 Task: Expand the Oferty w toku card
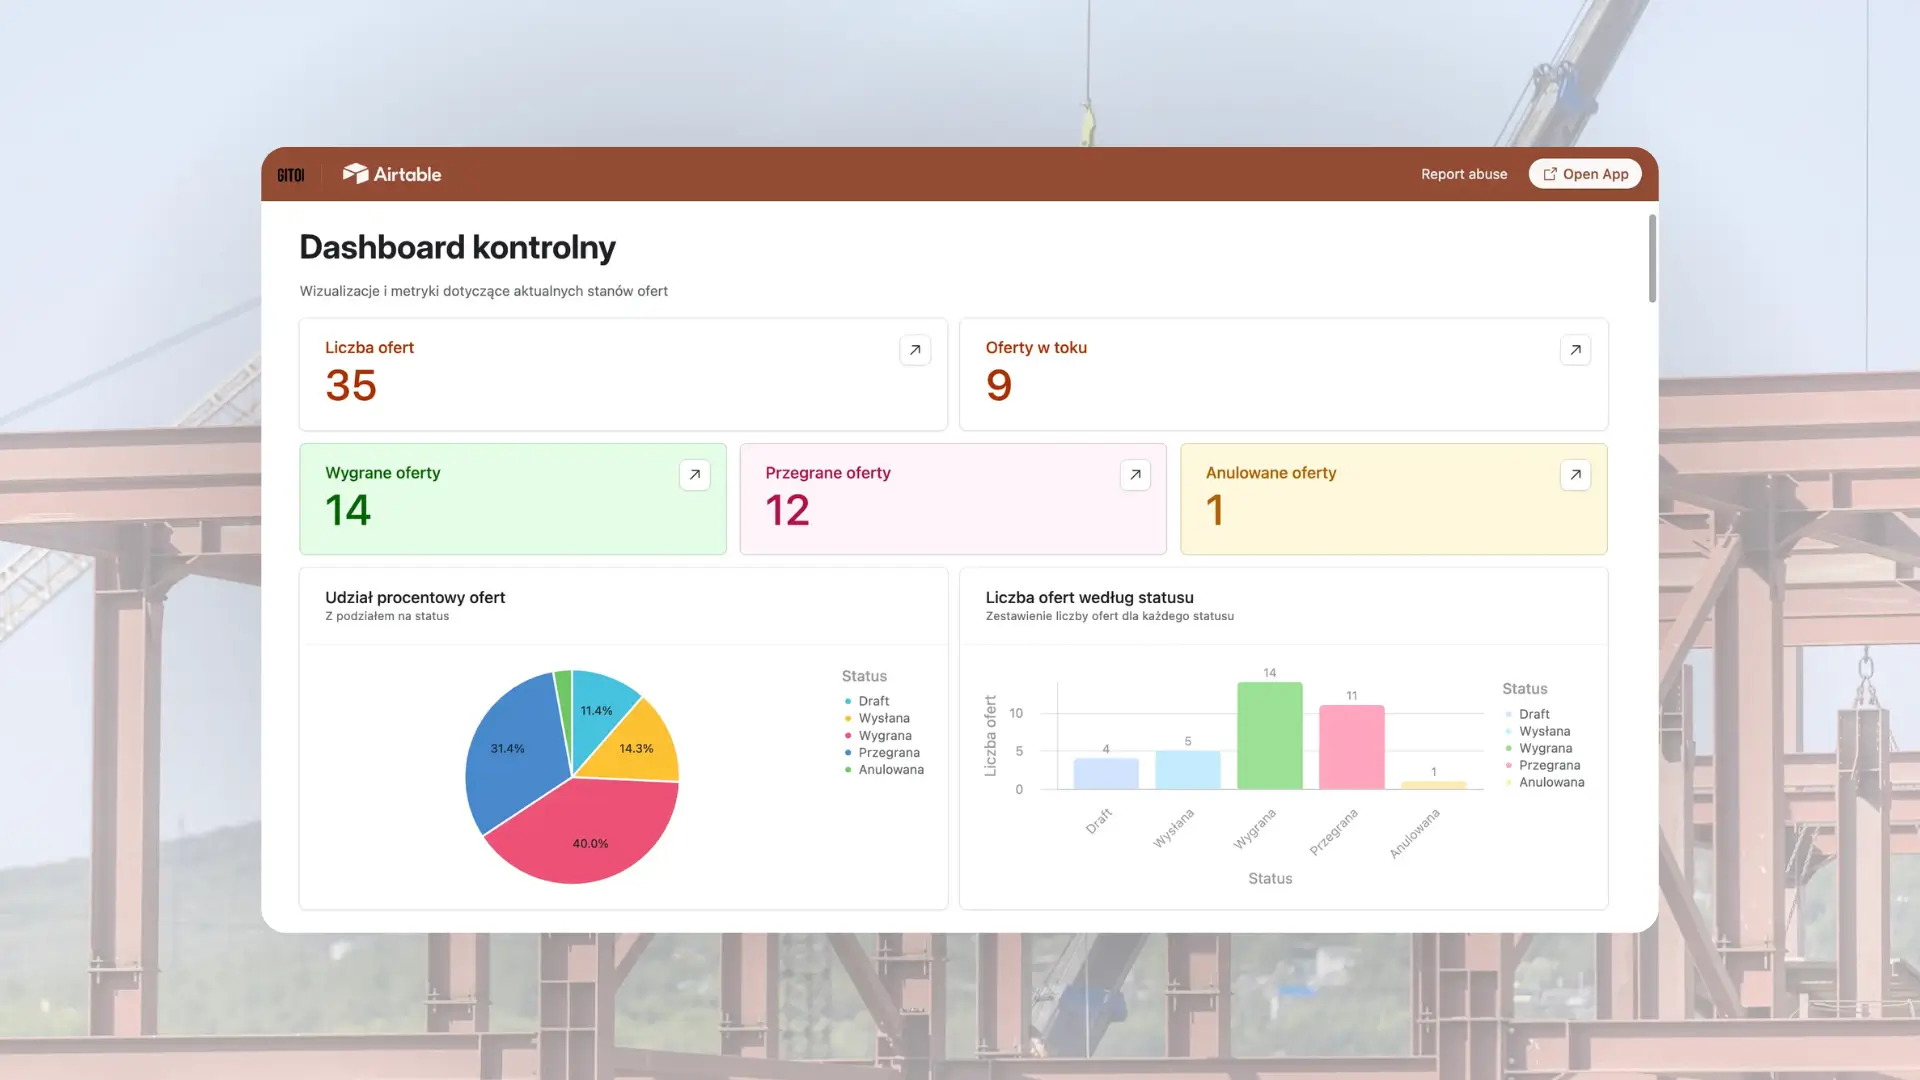tap(1575, 350)
